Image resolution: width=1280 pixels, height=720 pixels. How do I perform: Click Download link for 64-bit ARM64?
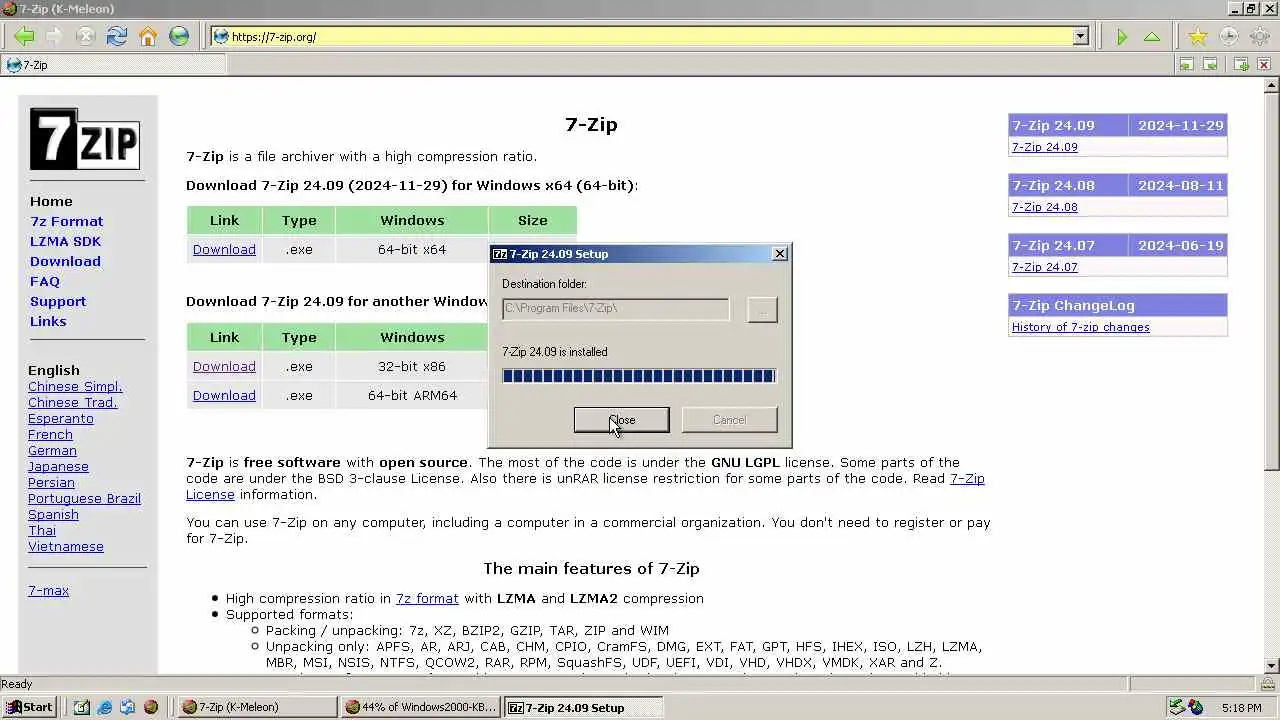224,395
